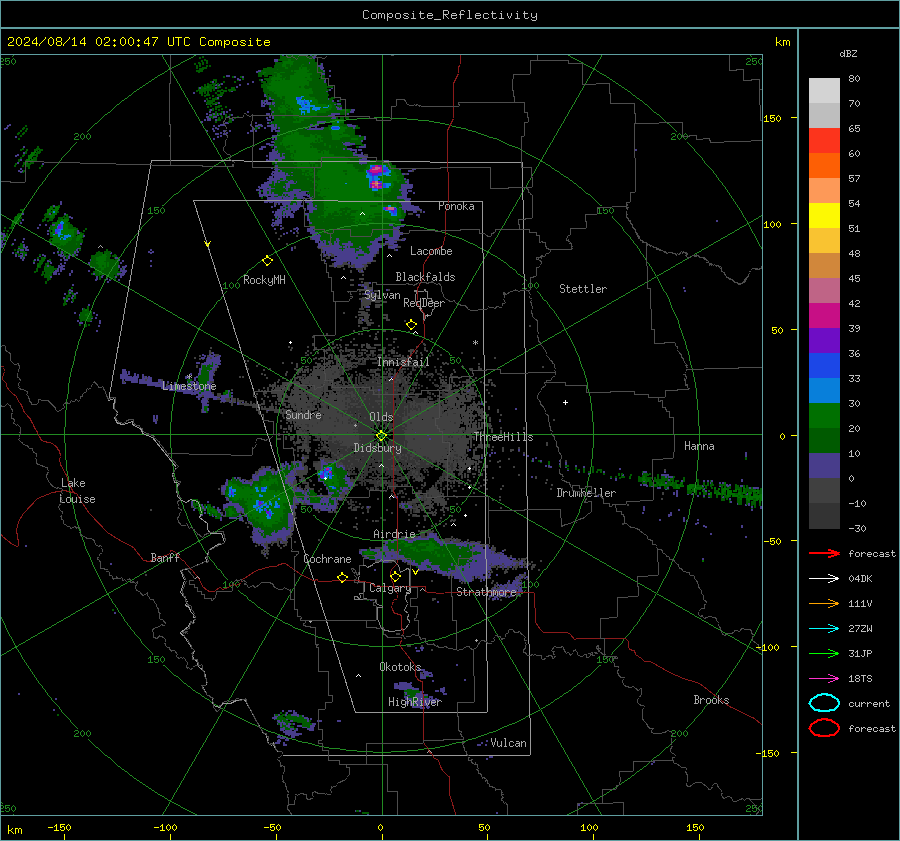This screenshot has width=900, height=841.
Task: Click the Hanna label on map
Action: click(x=699, y=446)
